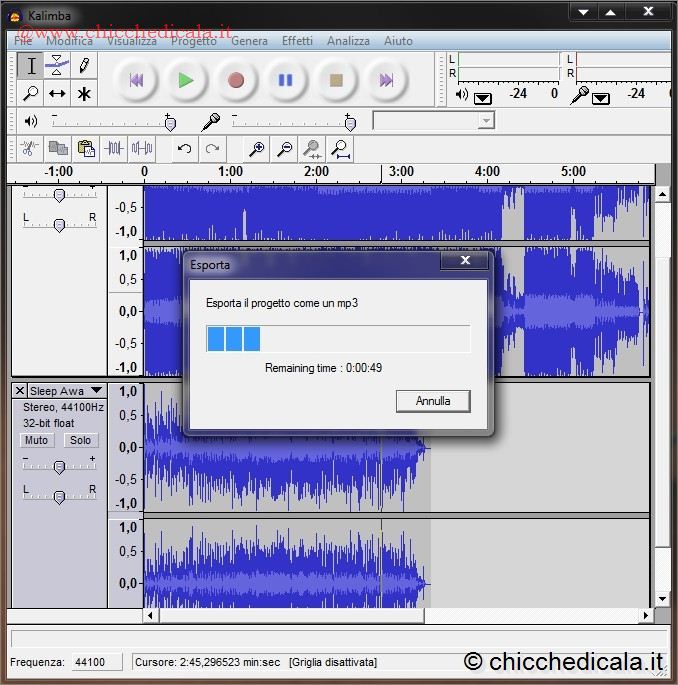Select the Draw pencil tool
678x685 pixels.
(84, 66)
